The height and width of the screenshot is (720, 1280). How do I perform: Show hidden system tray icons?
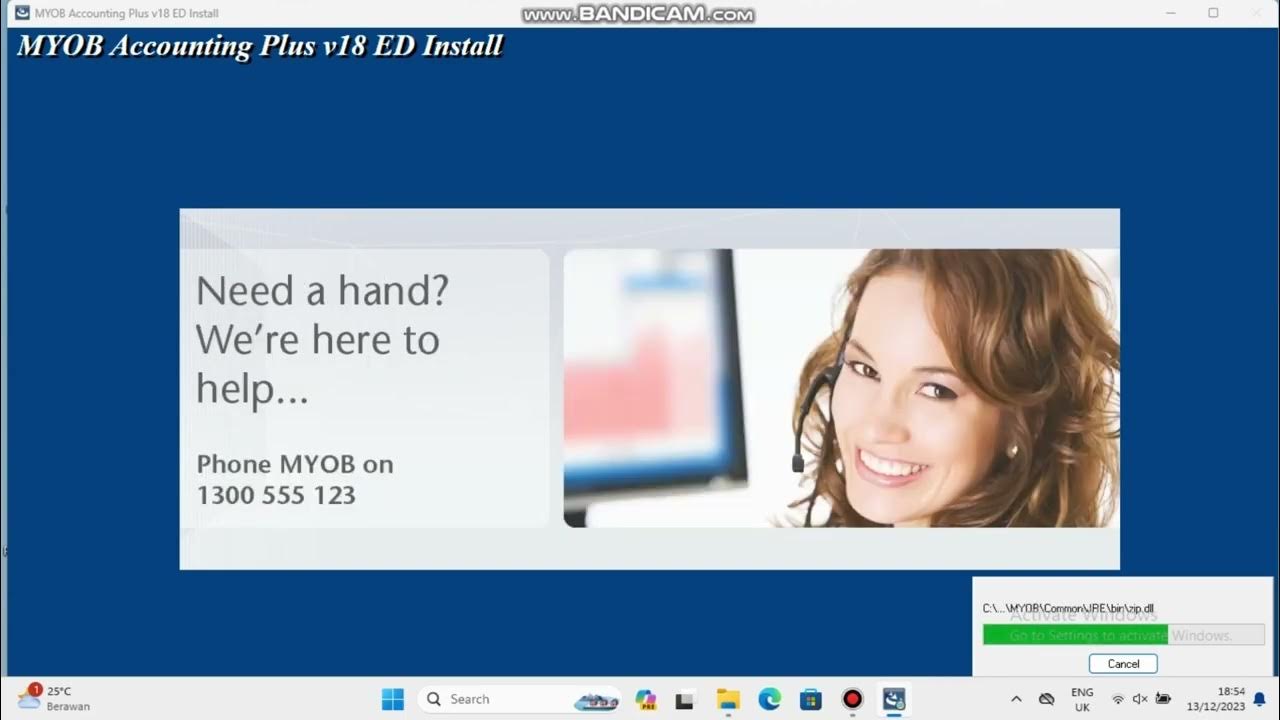[x=1016, y=699]
